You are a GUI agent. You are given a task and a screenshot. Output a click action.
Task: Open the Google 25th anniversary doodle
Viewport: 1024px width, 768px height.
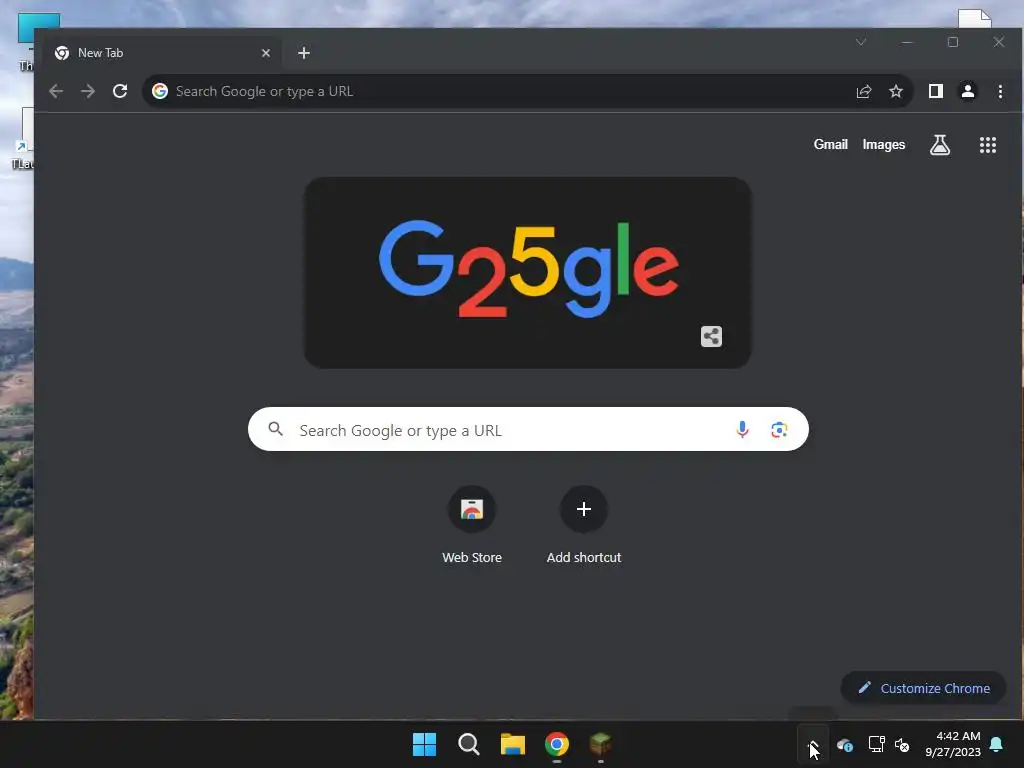click(x=528, y=272)
